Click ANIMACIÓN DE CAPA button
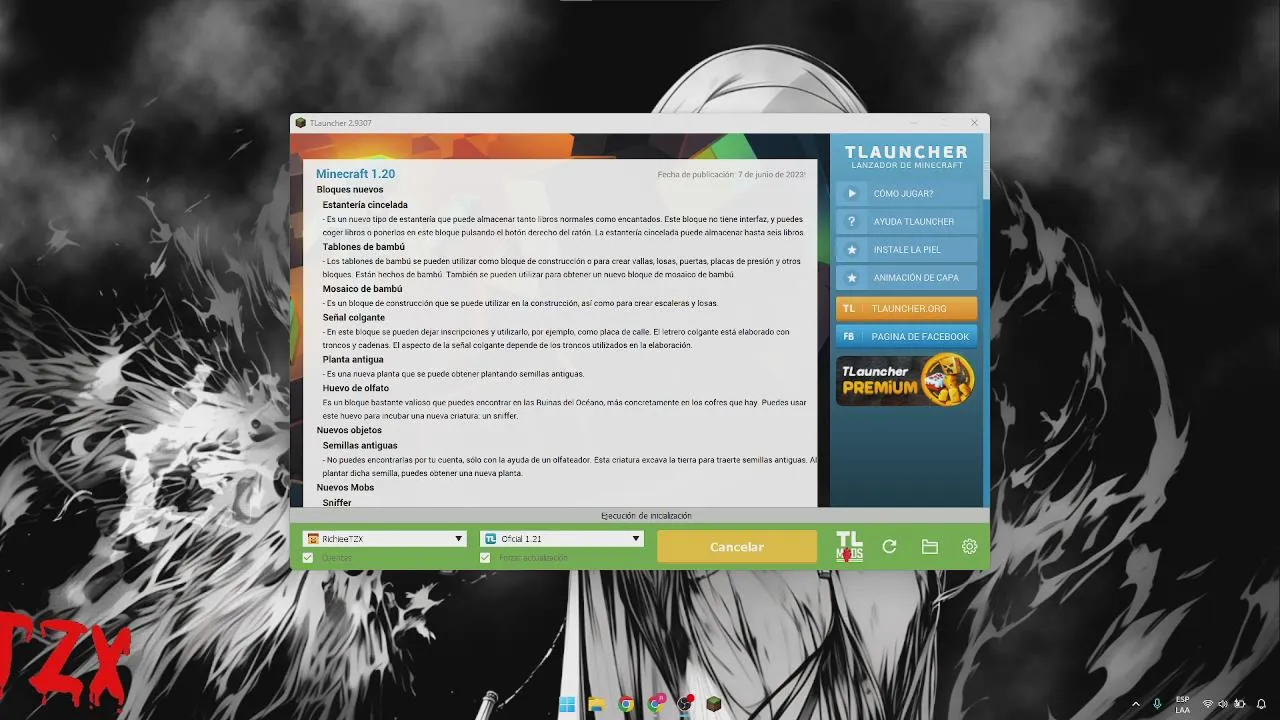 point(906,278)
